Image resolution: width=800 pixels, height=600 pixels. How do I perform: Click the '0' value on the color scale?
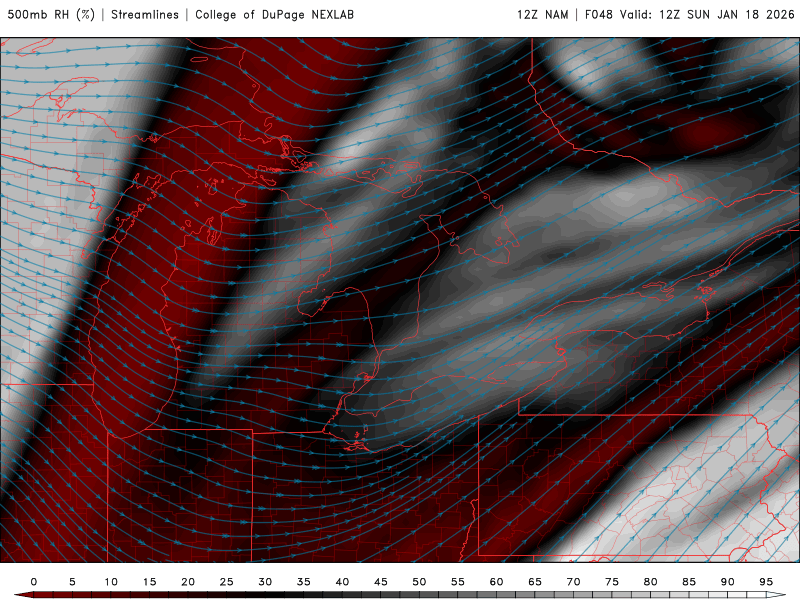(34, 582)
